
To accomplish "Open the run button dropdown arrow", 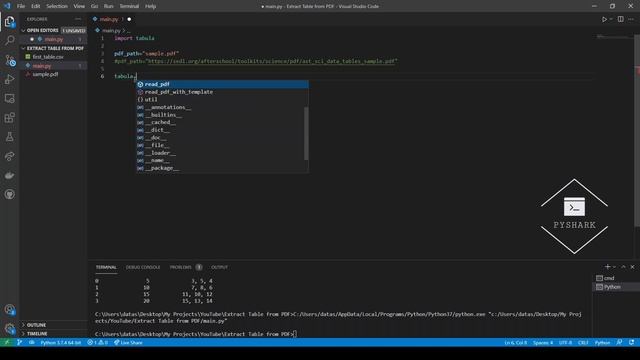I will (611, 19).
